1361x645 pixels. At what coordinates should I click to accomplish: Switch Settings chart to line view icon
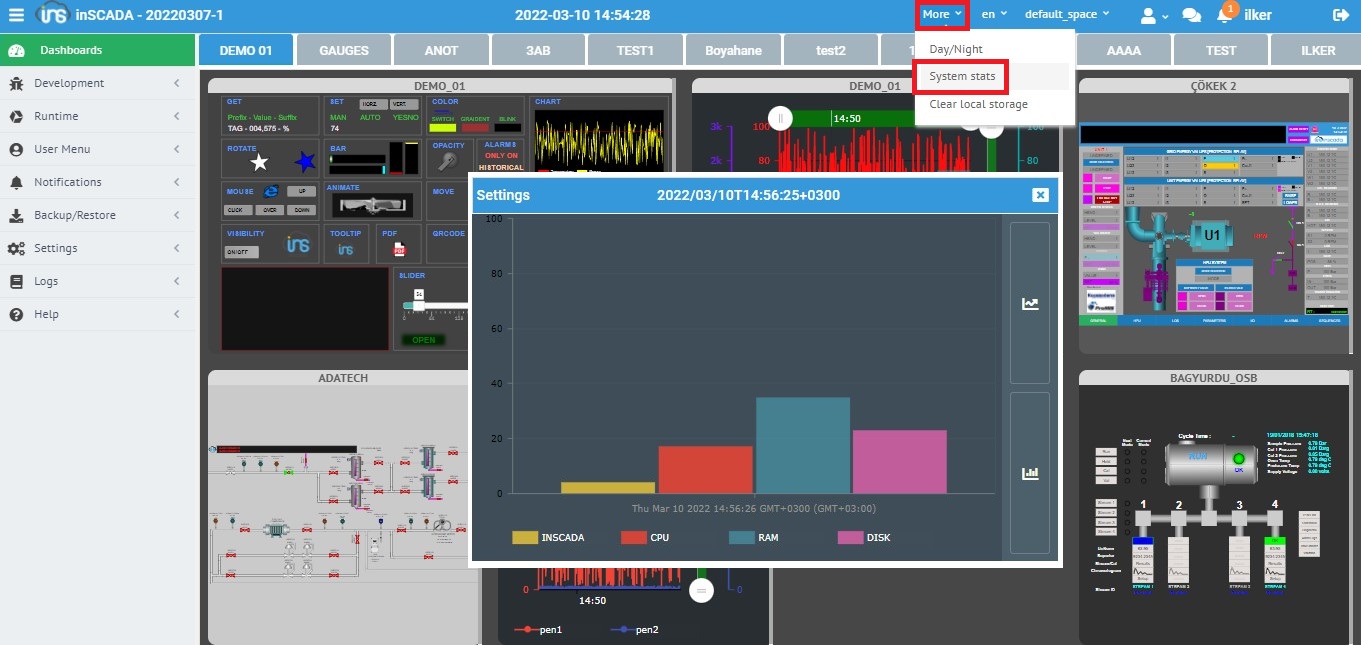(1030, 303)
